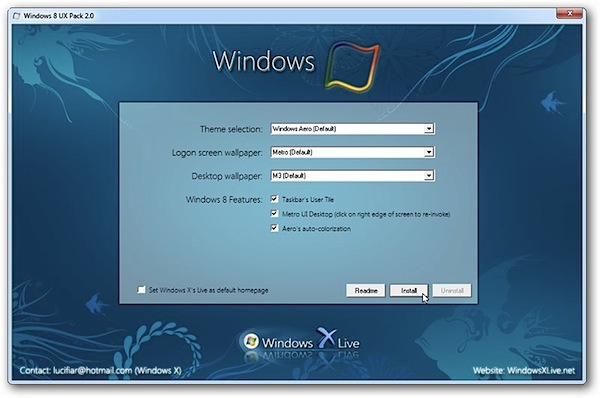Click the Logon screen wallpaper label

(x=217, y=153)
